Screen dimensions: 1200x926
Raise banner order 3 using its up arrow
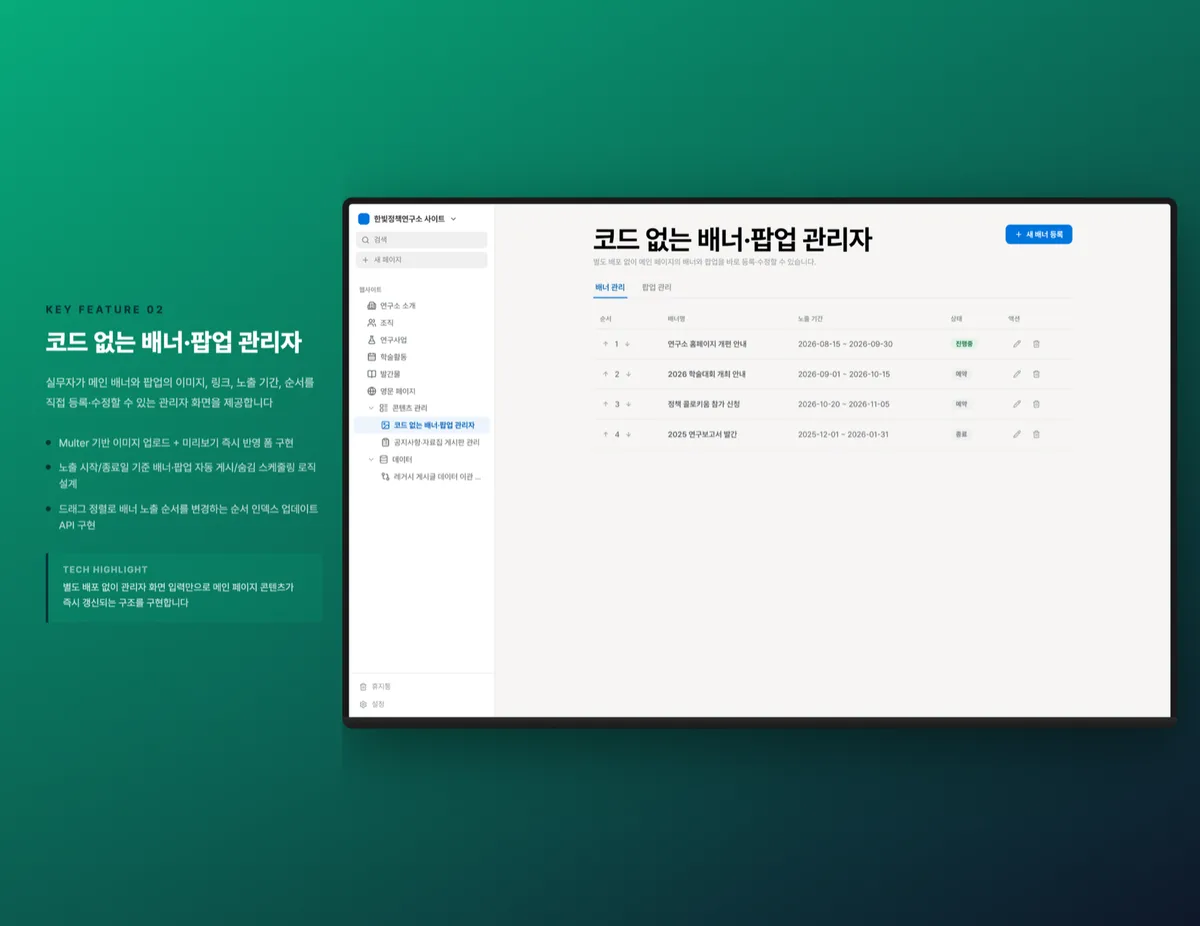coord(605,404)
